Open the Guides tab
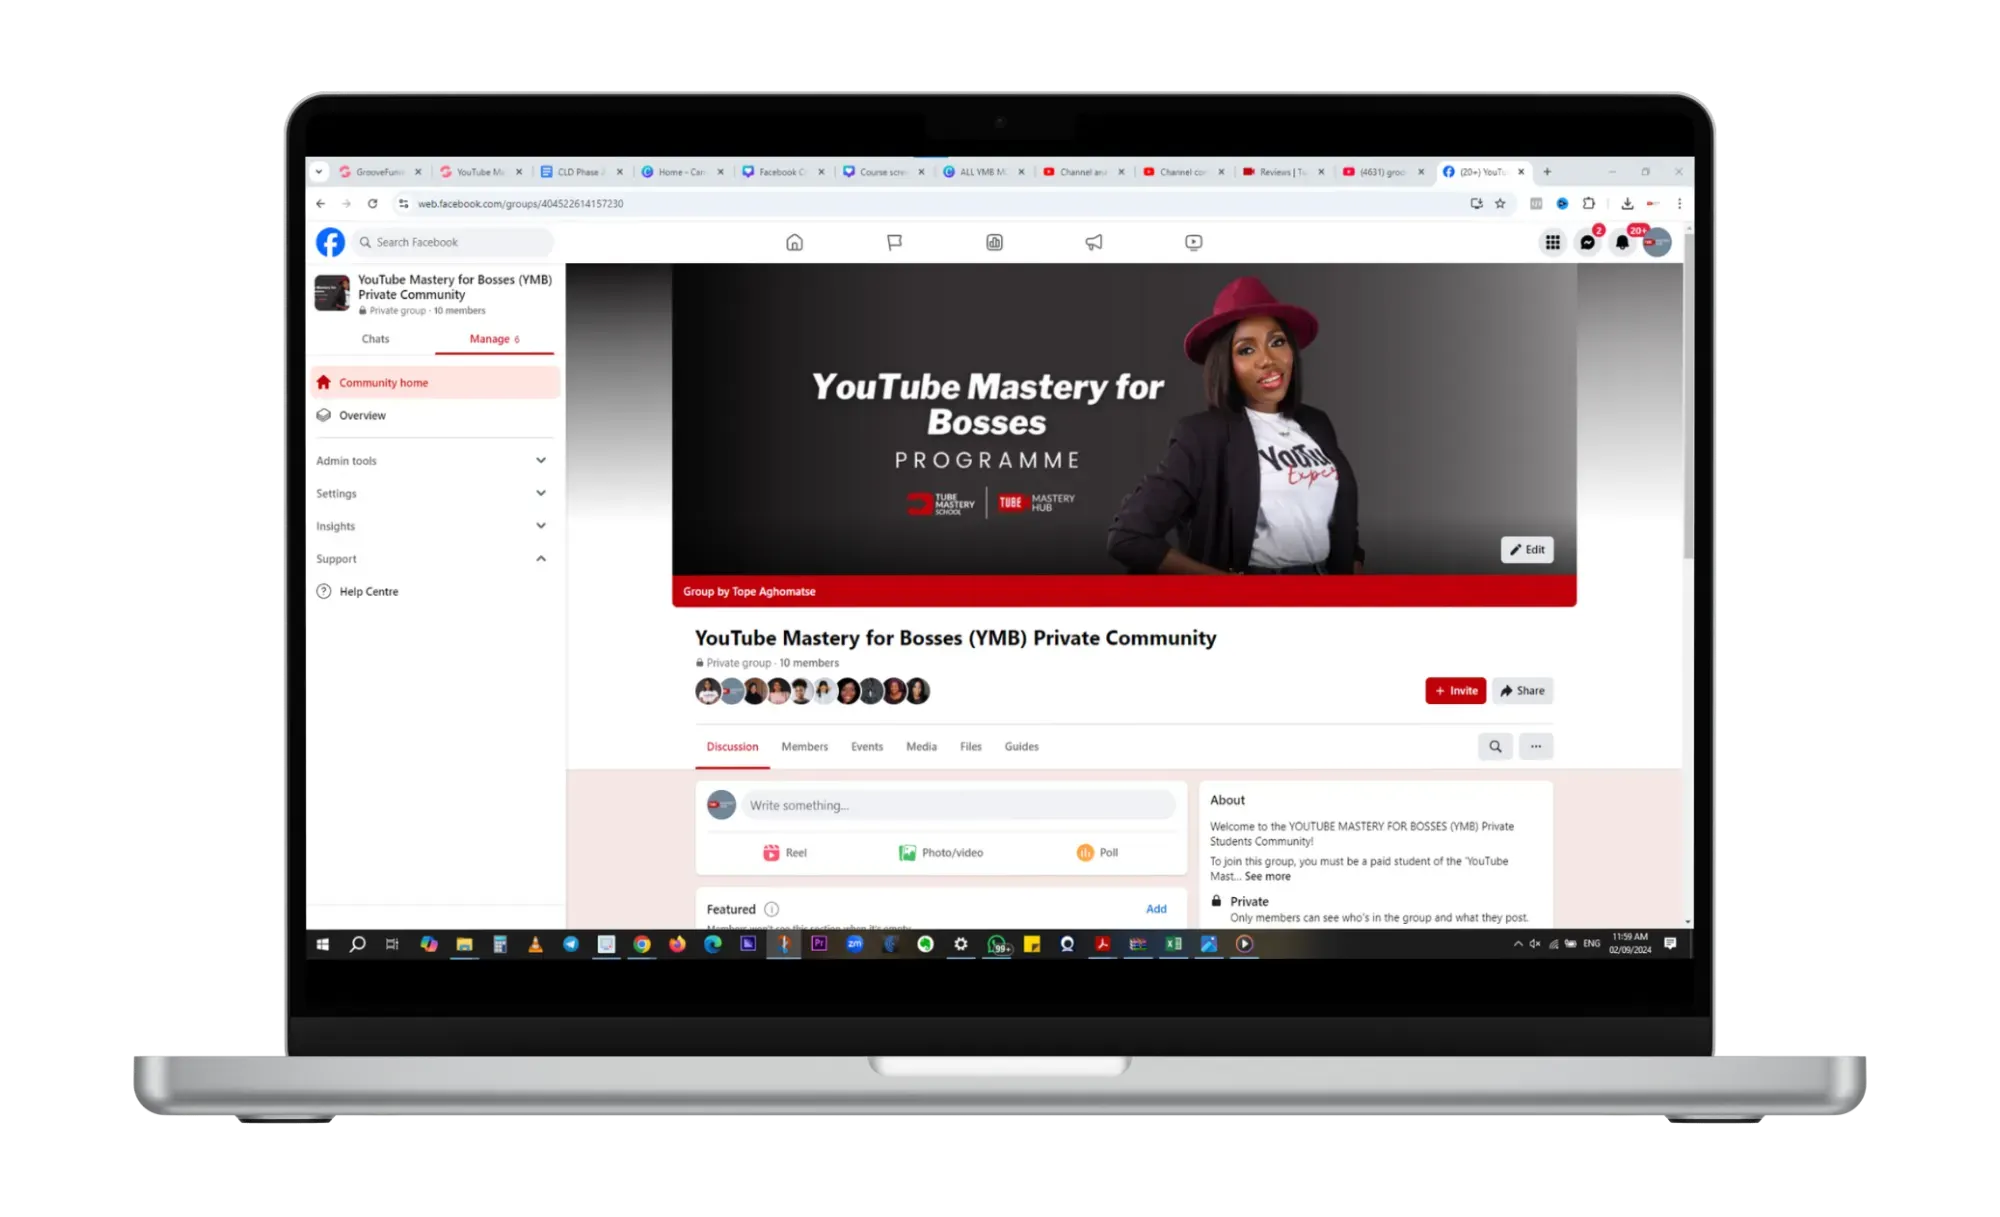Screen dimensions: 2000x1217 1021,747
